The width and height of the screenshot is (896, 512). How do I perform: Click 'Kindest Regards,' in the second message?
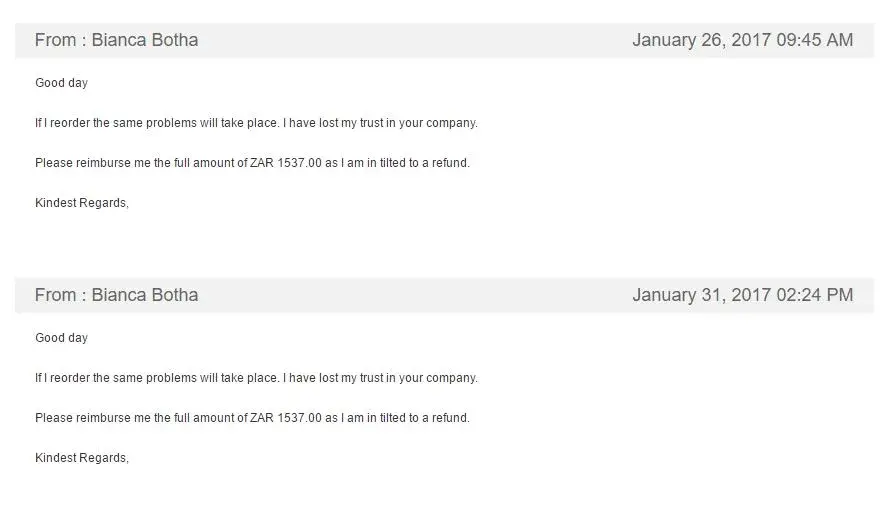tap(82, 458)
